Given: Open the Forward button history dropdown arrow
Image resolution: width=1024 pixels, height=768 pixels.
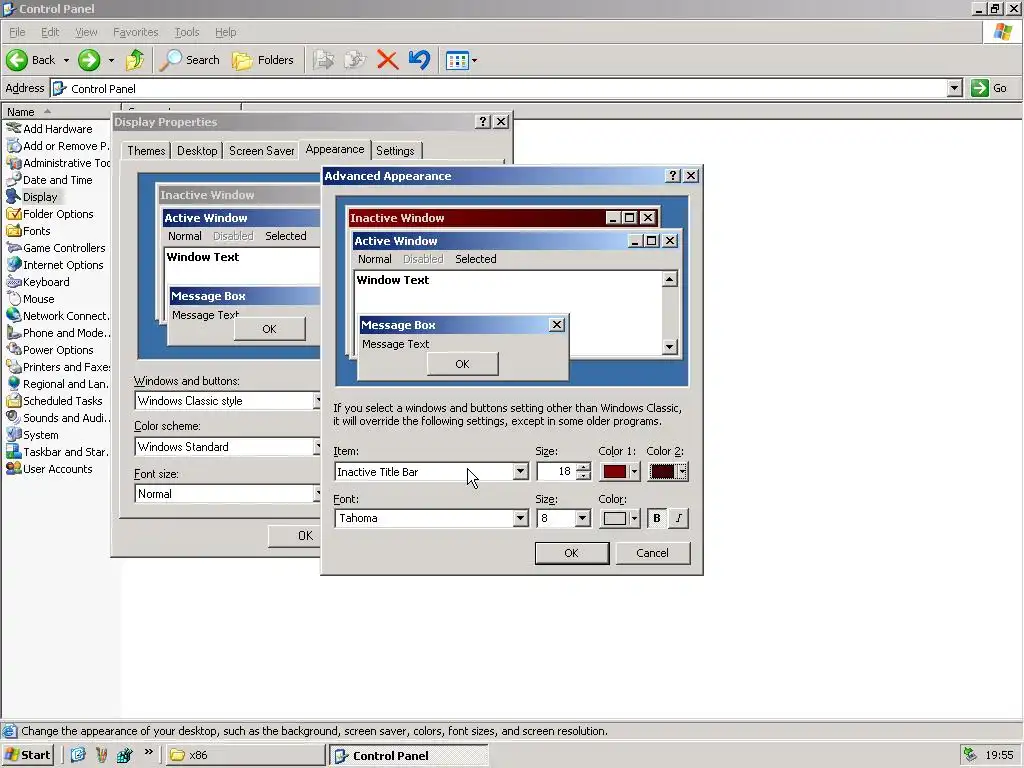Looking at the screenshot, I should pyautogui.click(x=111, y=60).
